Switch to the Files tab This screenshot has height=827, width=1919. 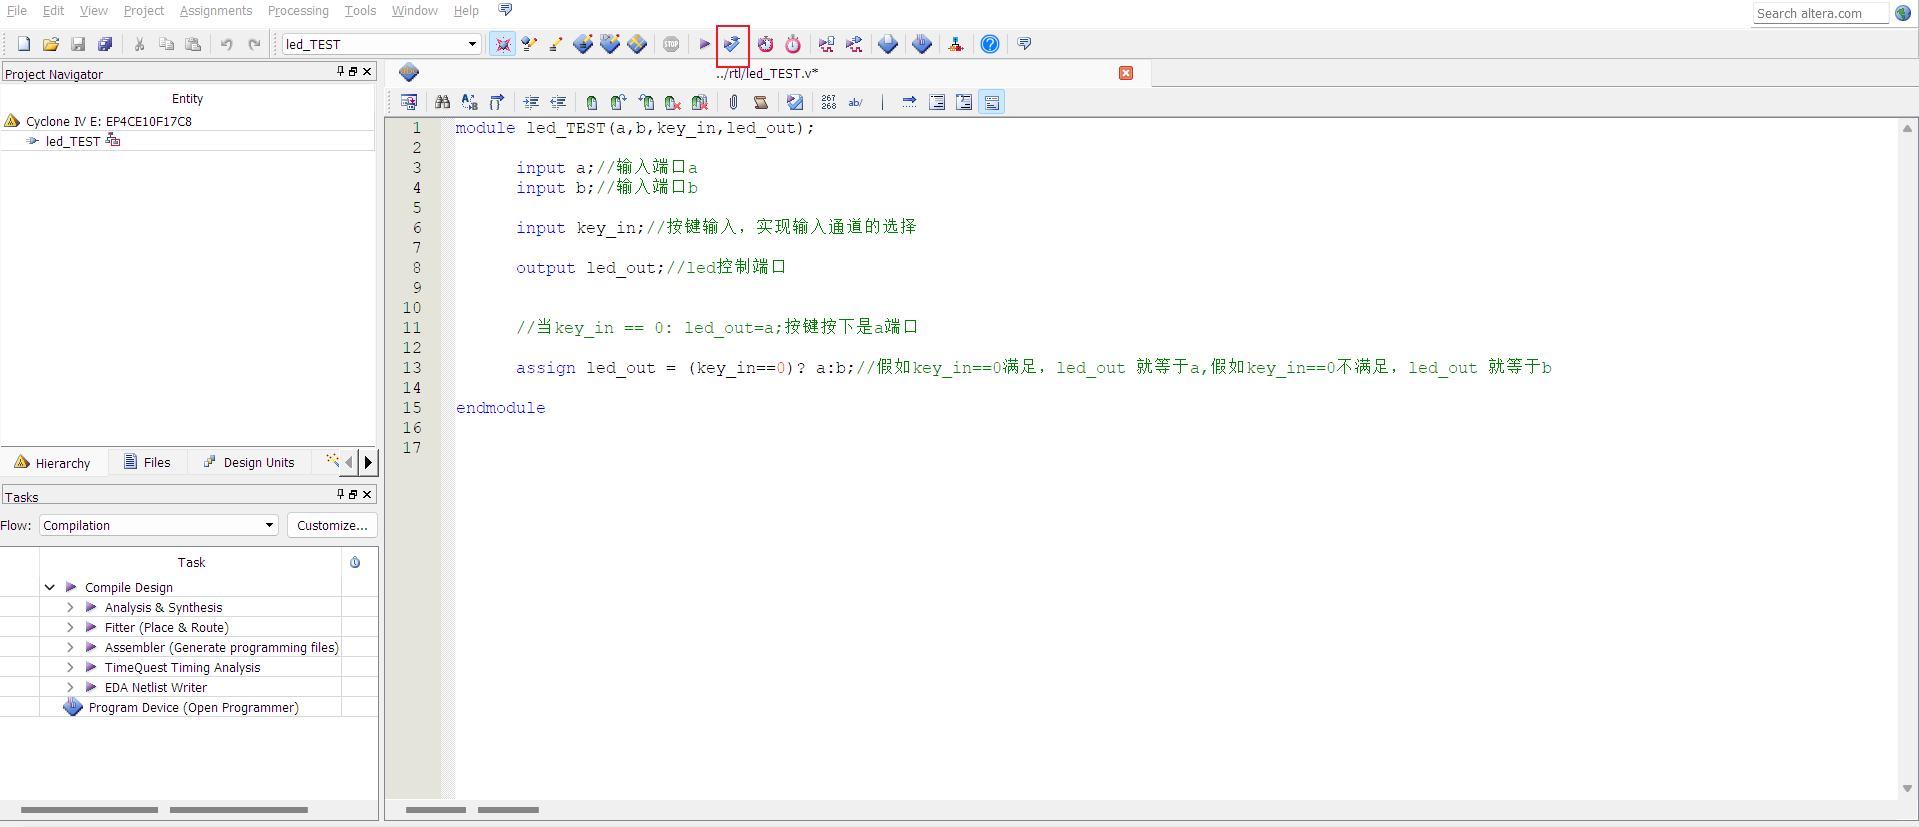[147, 462]
